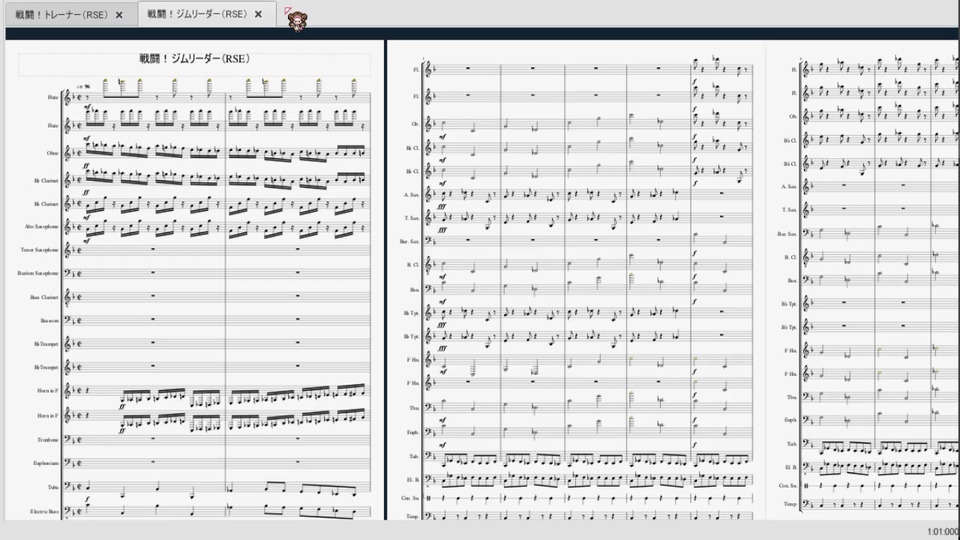The image size is (960, 540).
Task: Select the Bass Clarinet staff label
Action: (x=44, y=298)
